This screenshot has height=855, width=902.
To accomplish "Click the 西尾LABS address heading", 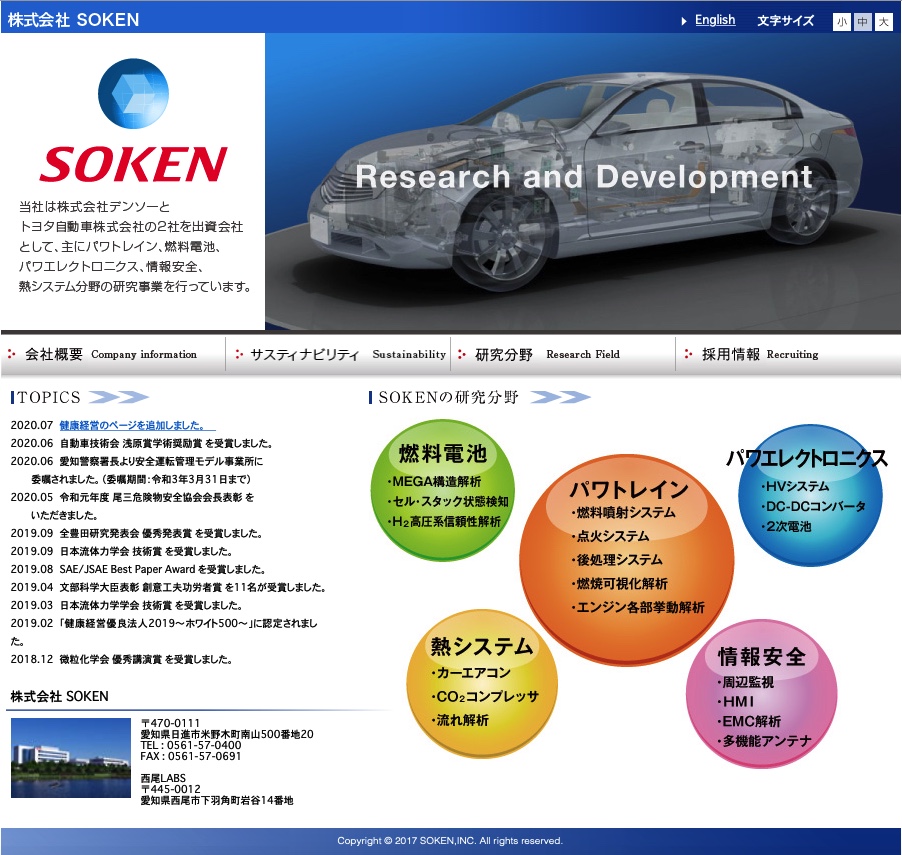I will coord(163,778).
